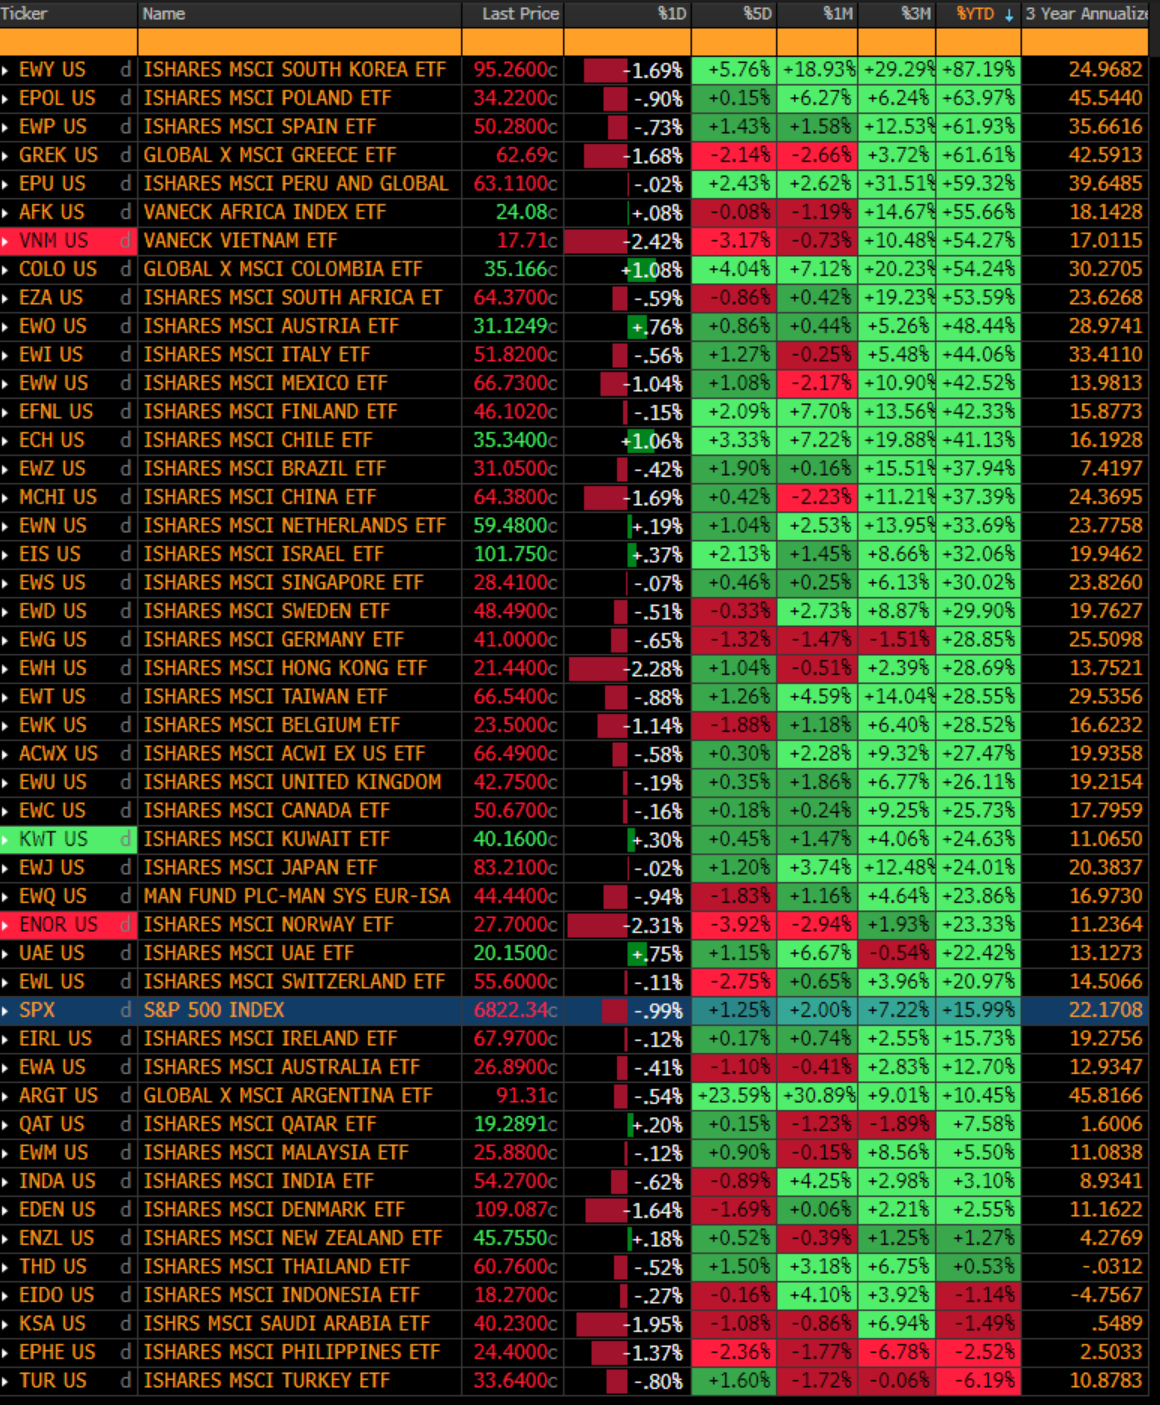Open GLOBAL X MSCI ARGENTINA ETF name
The width and height of the screenshot is (1160, 1405).
click(288, 1096)
